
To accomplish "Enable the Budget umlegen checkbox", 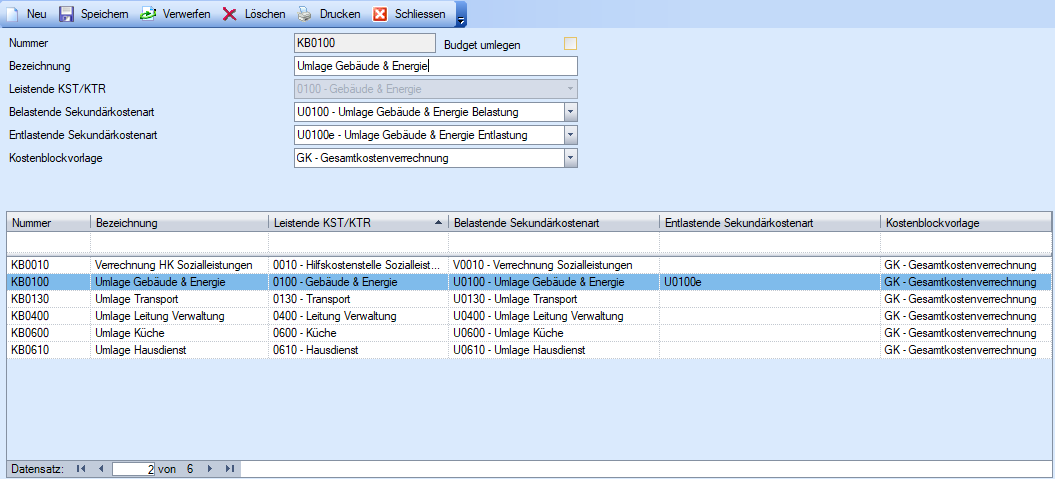I will pos(571,44).
